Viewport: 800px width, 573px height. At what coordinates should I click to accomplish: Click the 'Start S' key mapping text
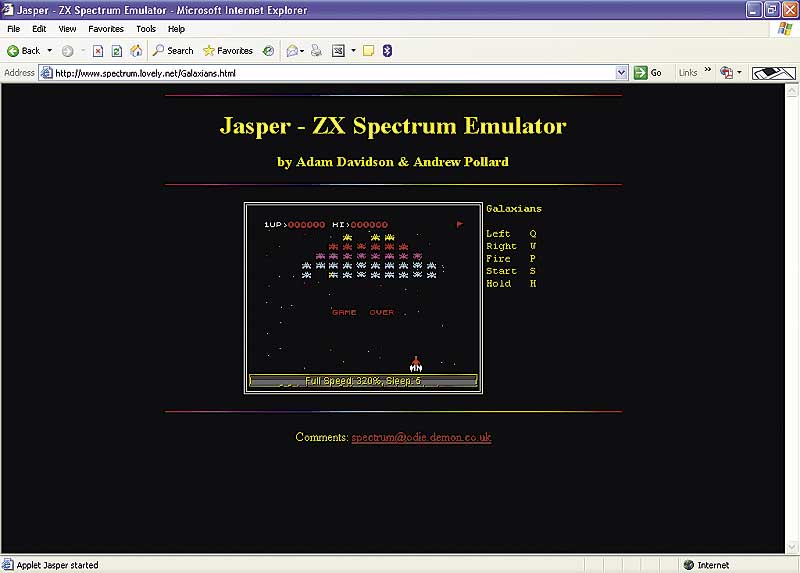click(511, 271)
